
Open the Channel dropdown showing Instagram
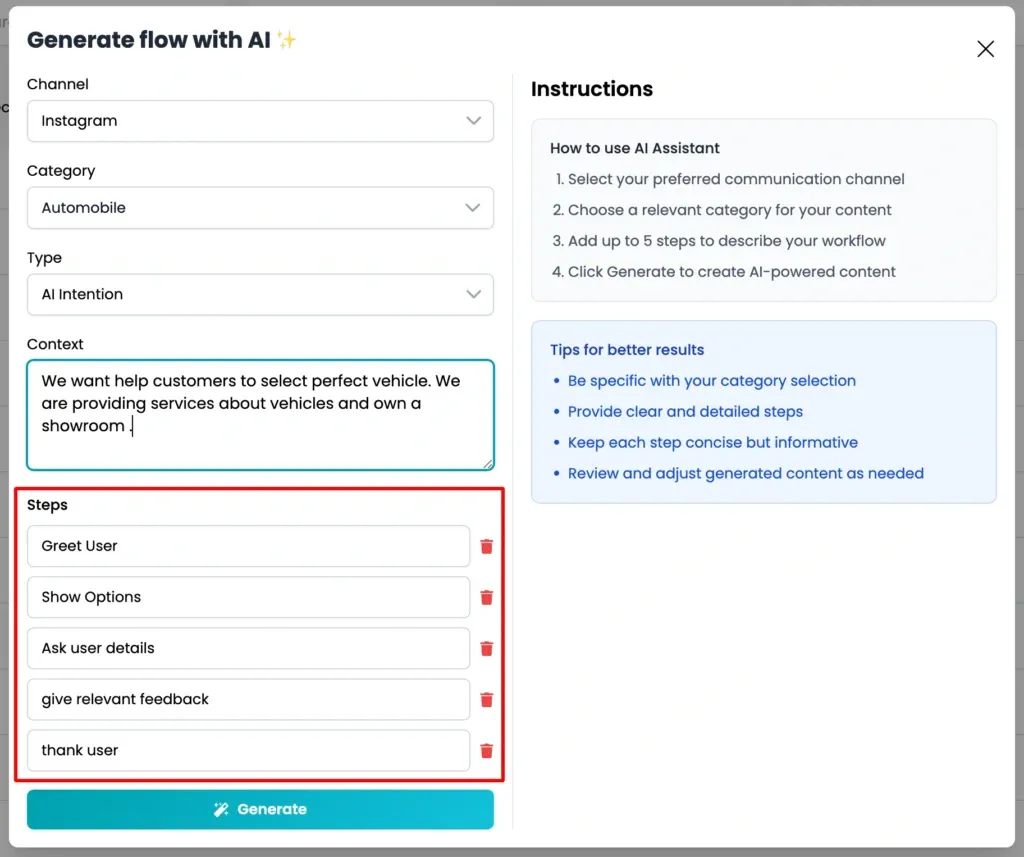[x=260, y=121]
